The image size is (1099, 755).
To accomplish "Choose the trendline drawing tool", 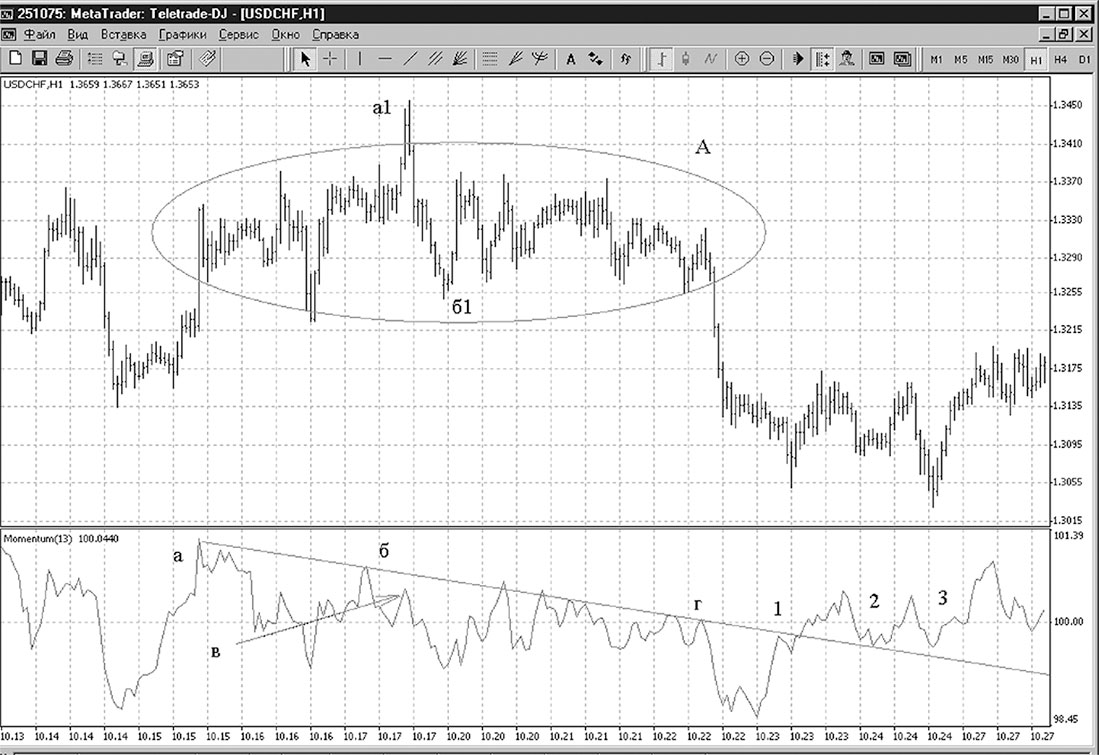I will 410,60.
